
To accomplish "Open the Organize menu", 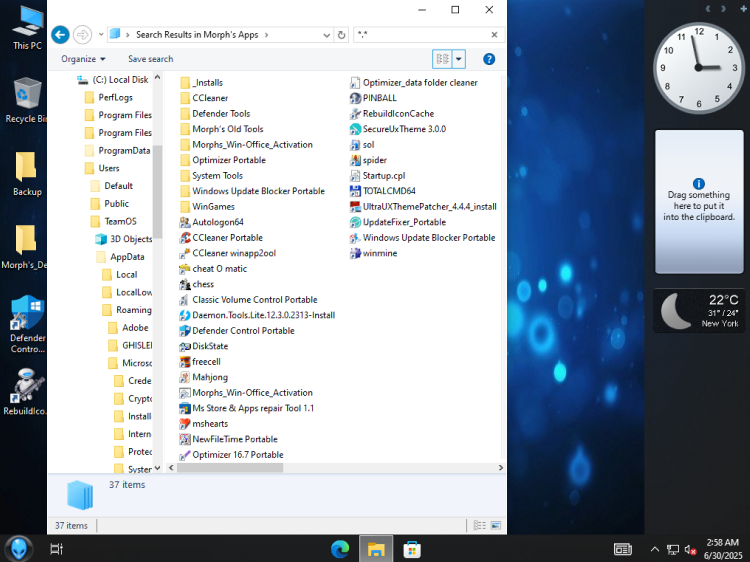I will pyautogui.click(x=83, y=59).
